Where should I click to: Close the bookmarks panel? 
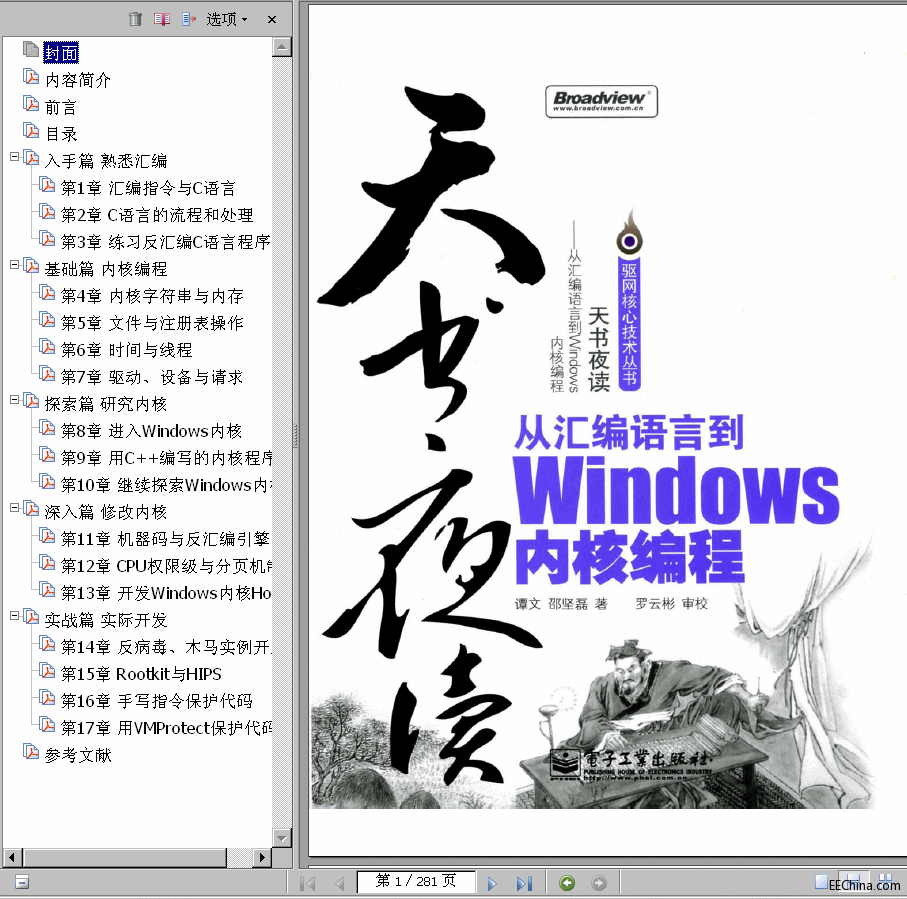272,20
